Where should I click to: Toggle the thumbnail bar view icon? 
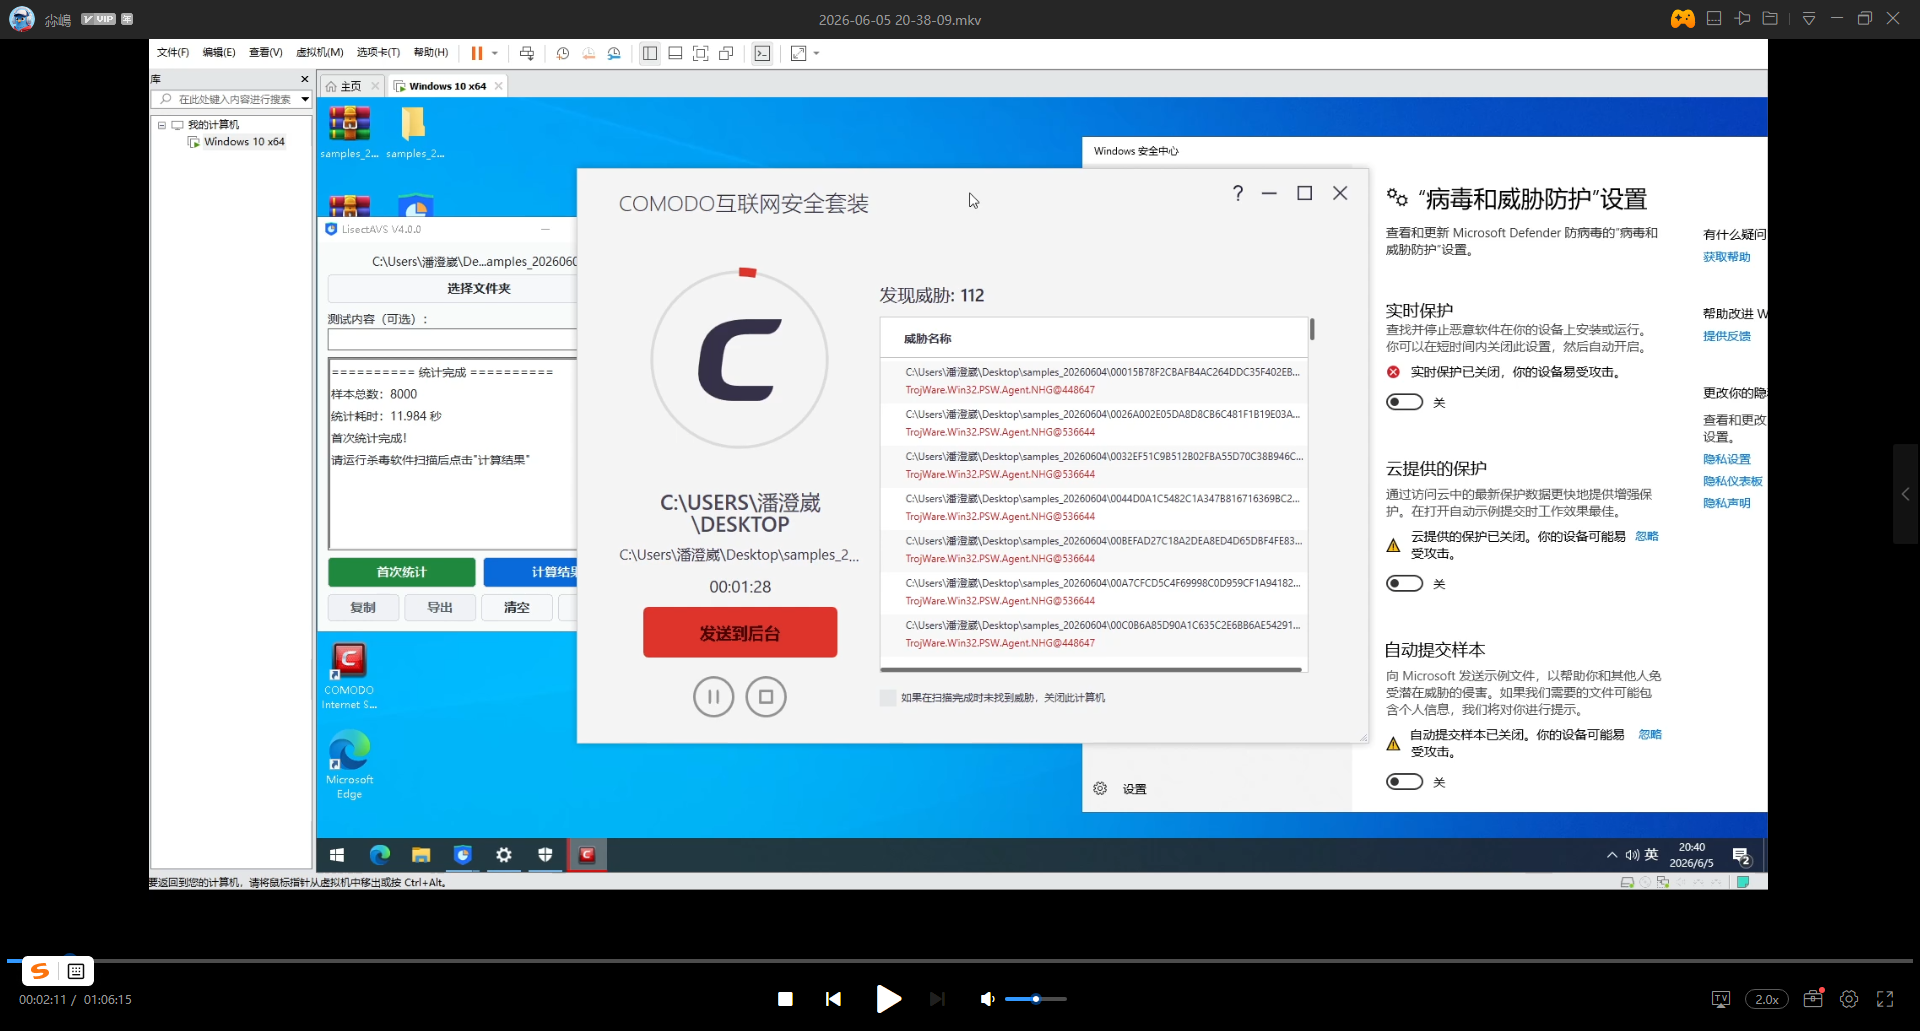pos(675,53)
